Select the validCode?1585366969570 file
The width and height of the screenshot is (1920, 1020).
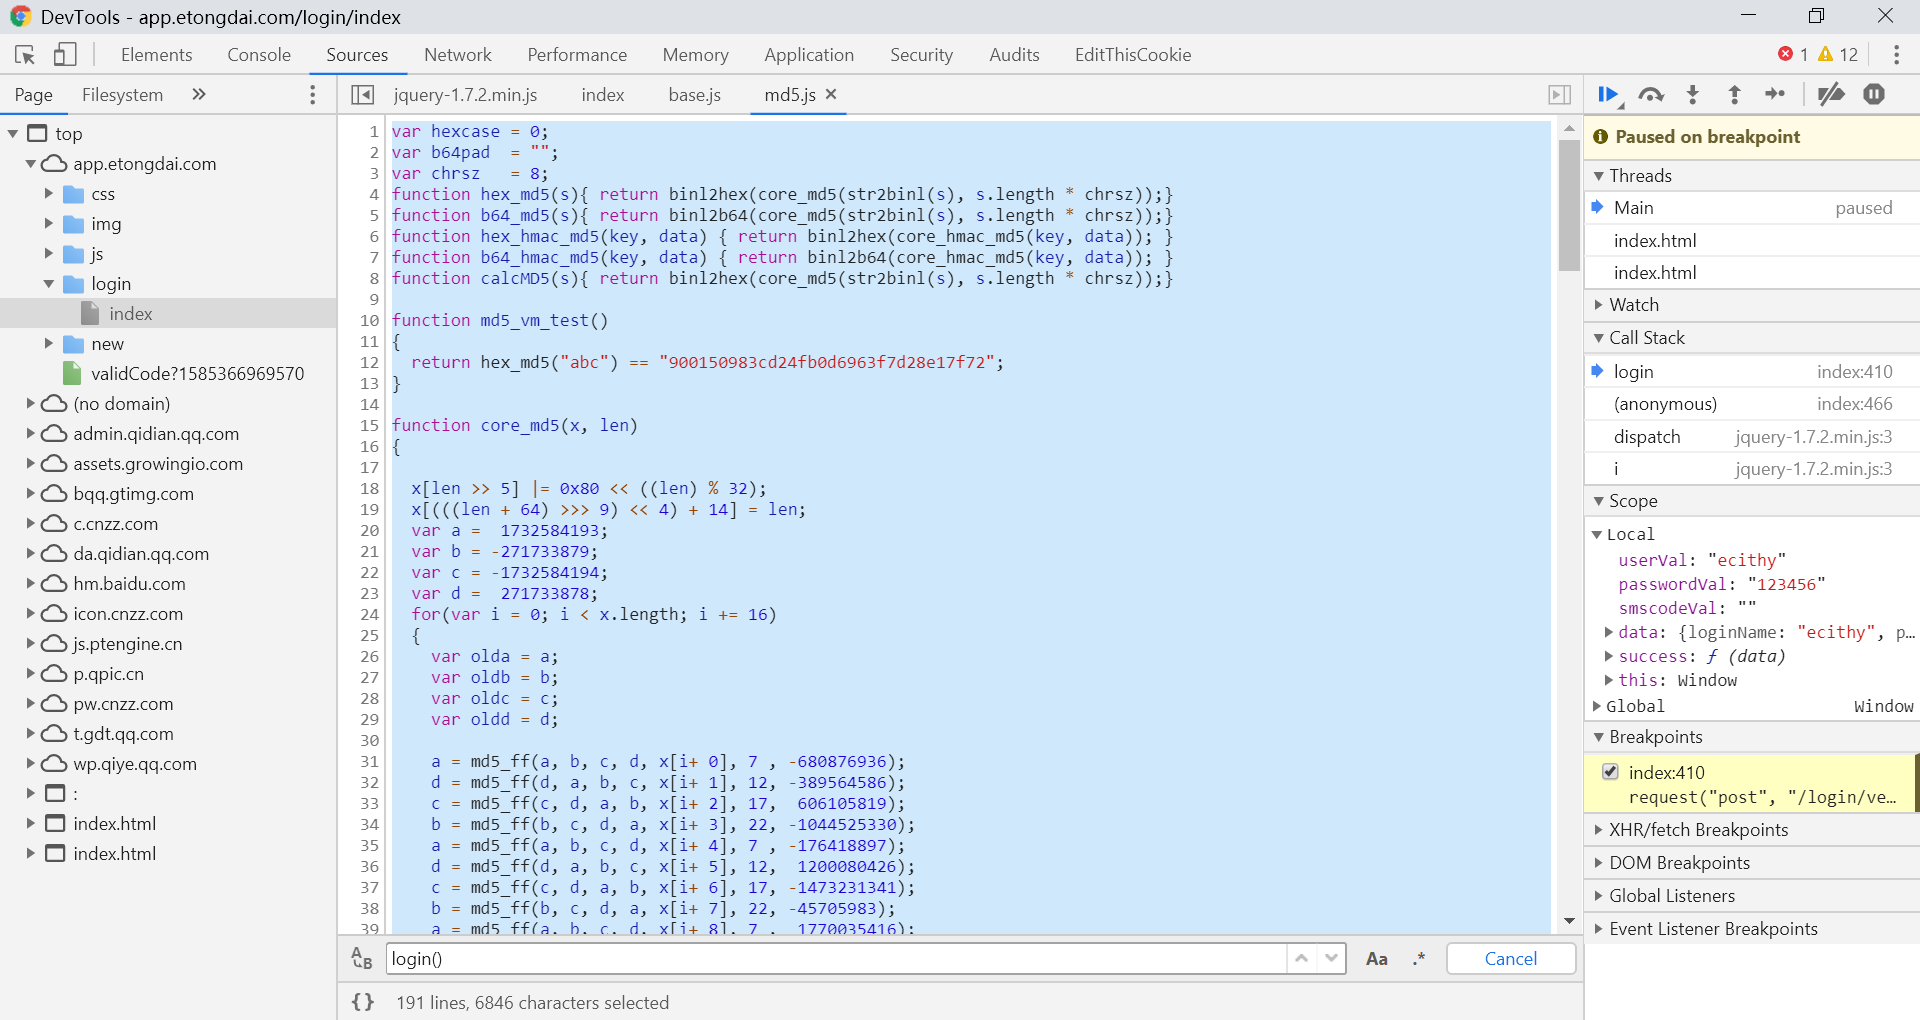198,373
